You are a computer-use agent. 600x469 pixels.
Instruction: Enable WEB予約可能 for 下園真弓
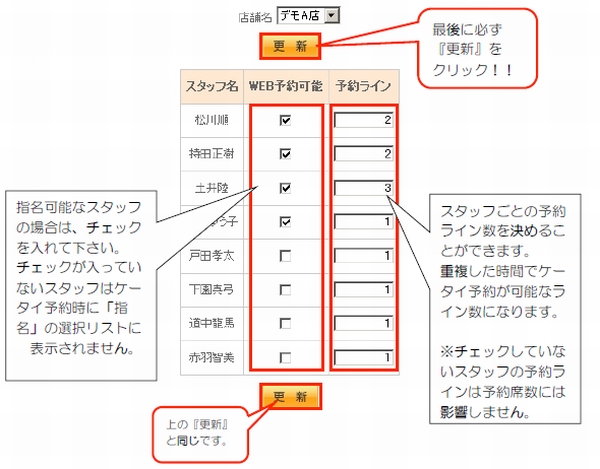(285, 290)
